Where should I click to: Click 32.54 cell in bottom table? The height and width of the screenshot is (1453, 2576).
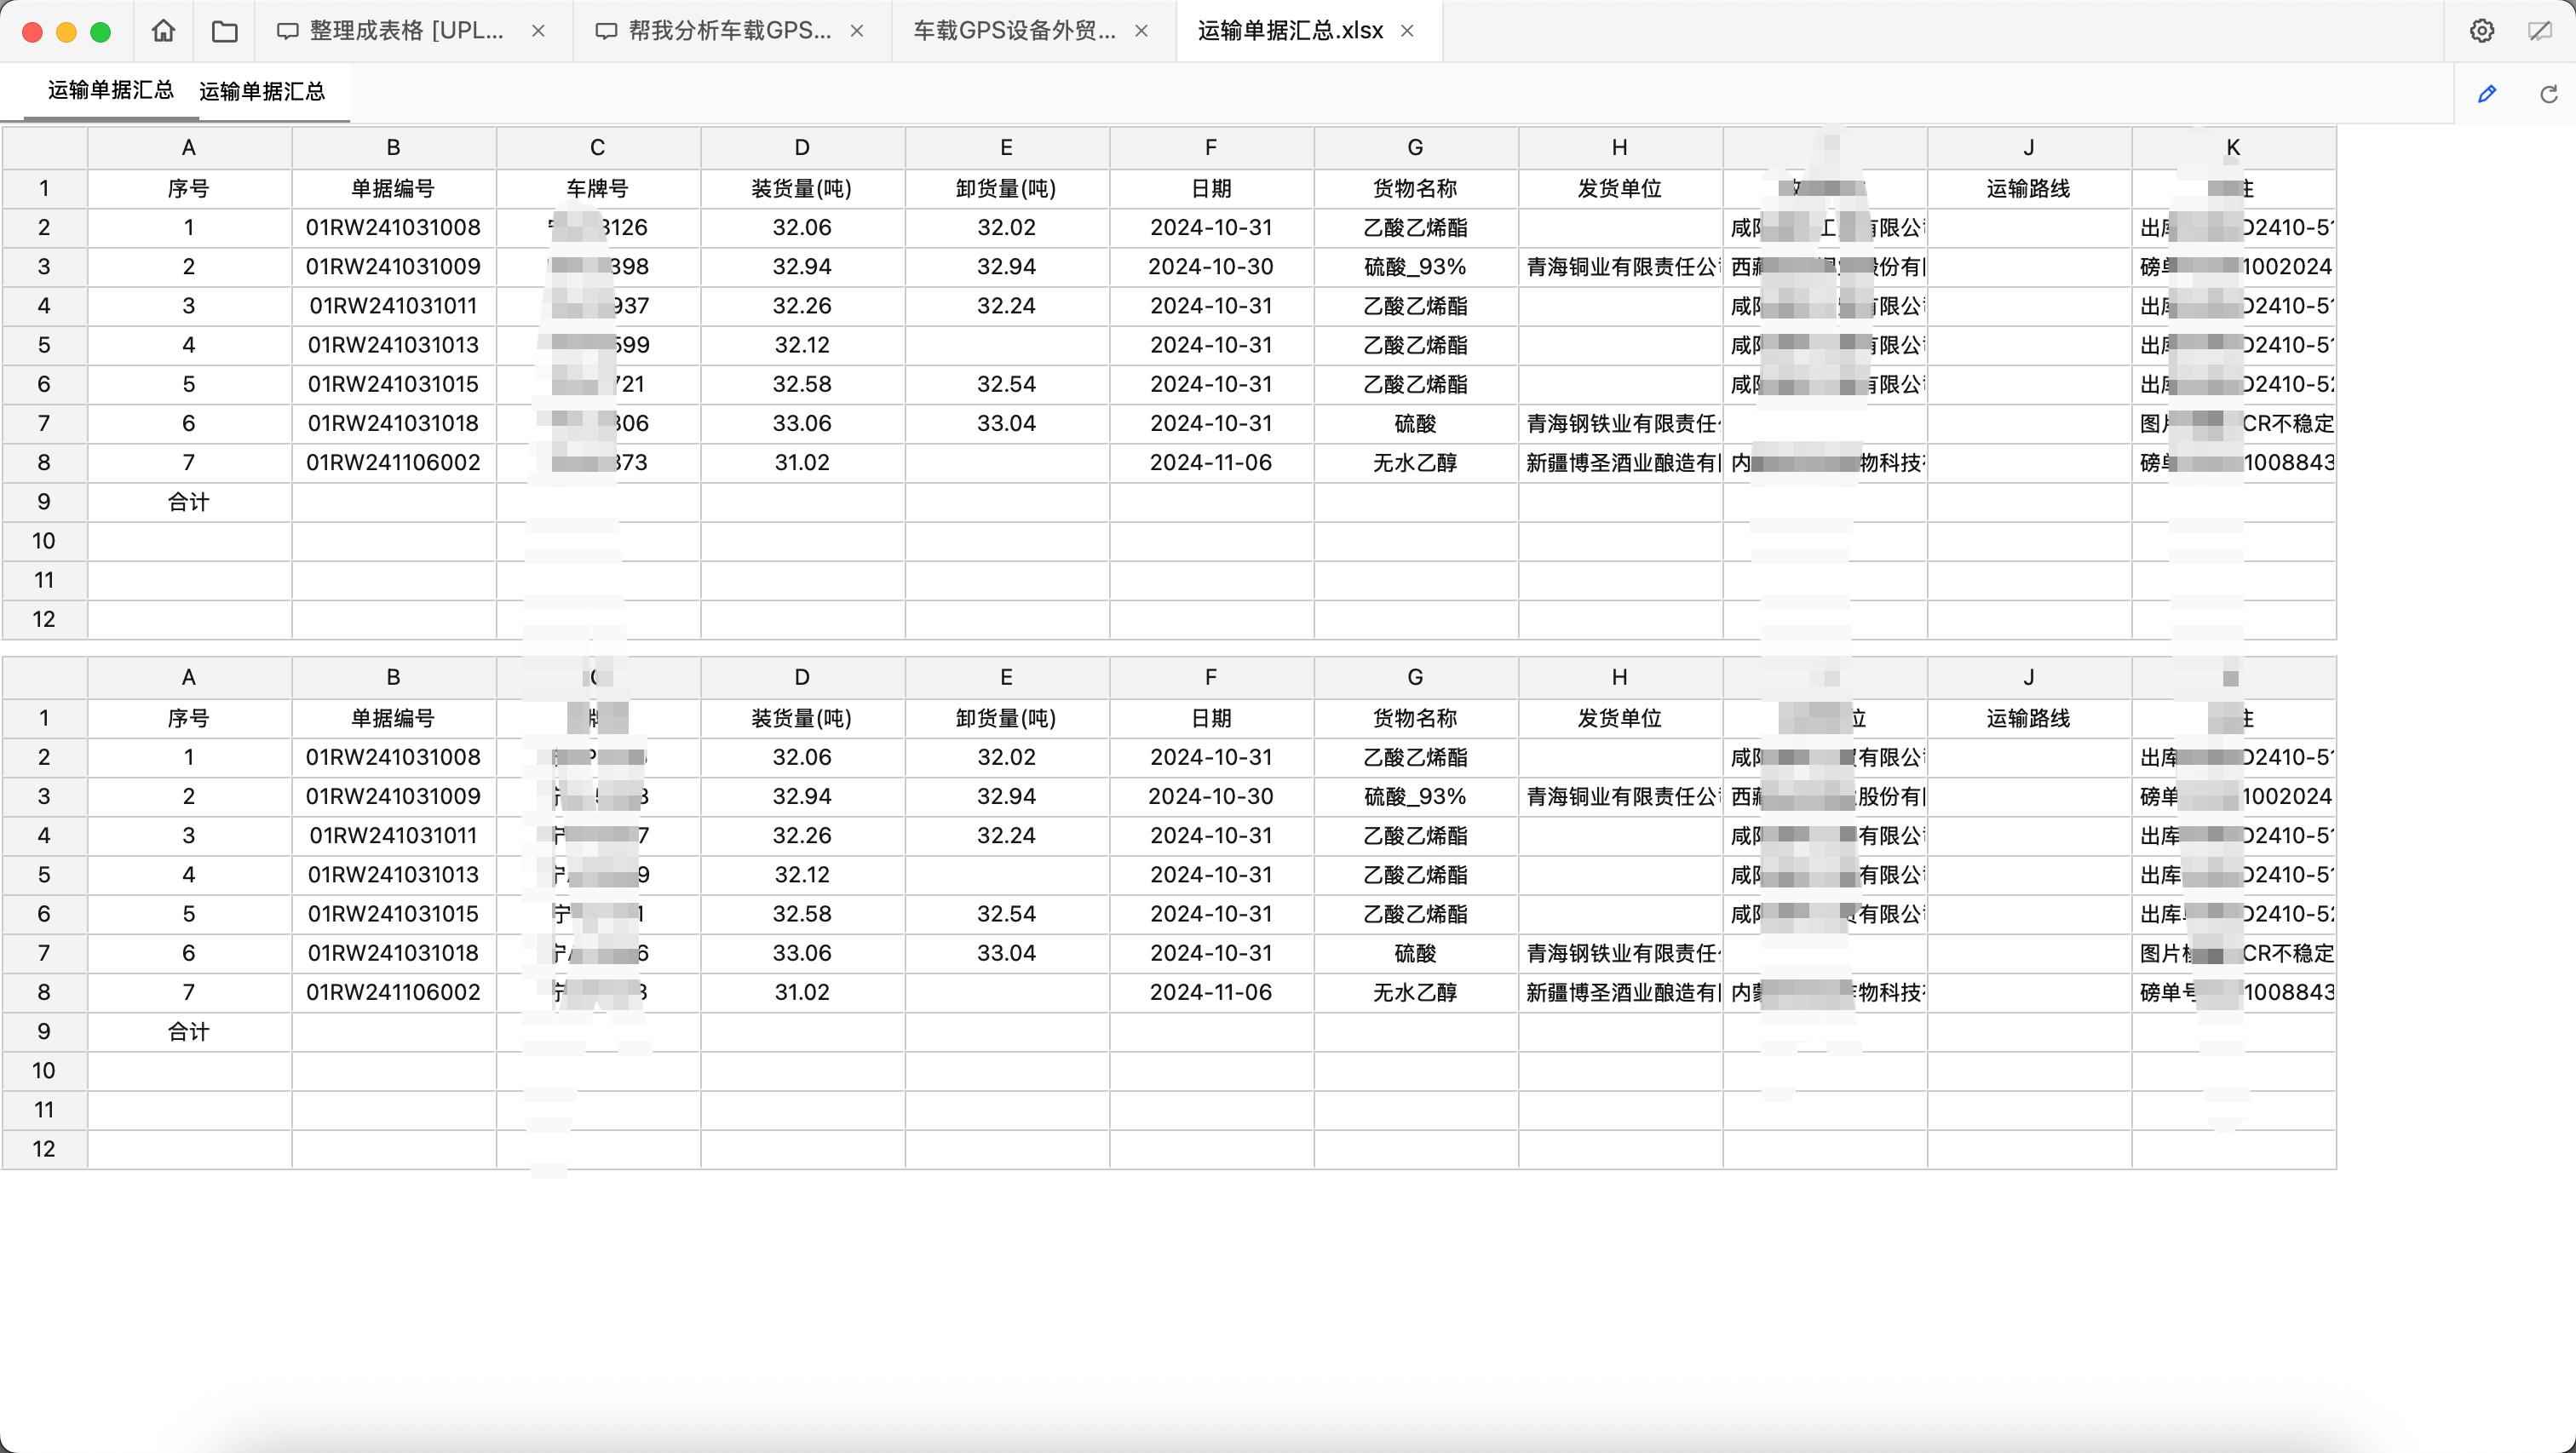pyautogui.click(x=1006, y=914)
